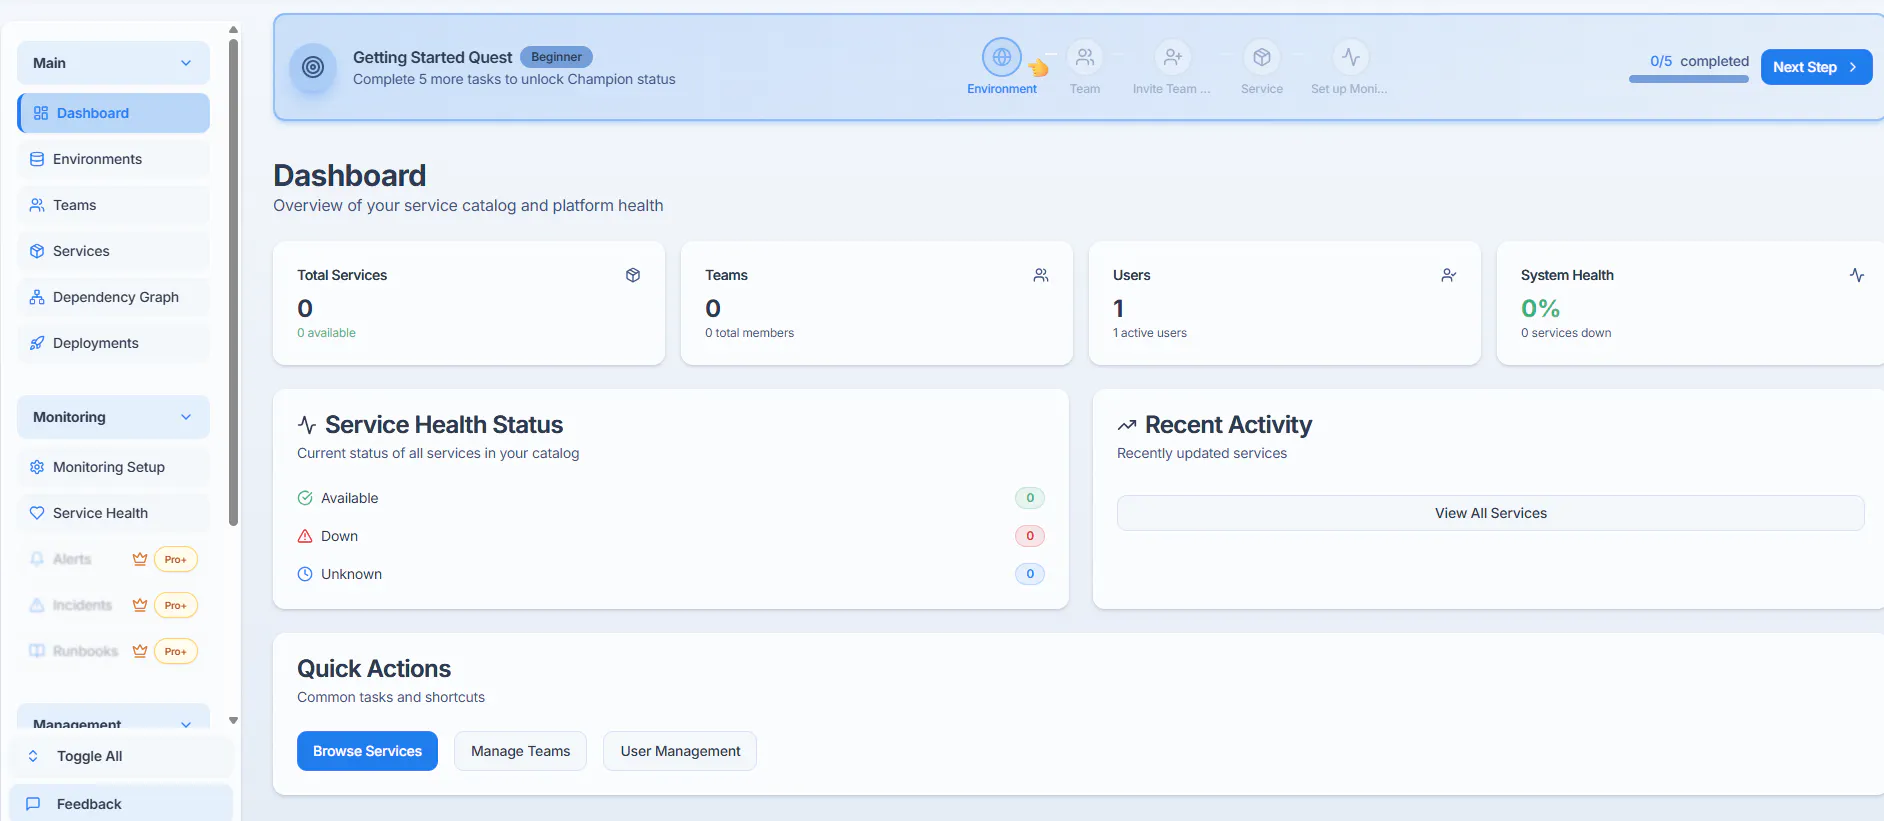
Task: Open the Dependency Graph page
Action: [x=113, y=297]
